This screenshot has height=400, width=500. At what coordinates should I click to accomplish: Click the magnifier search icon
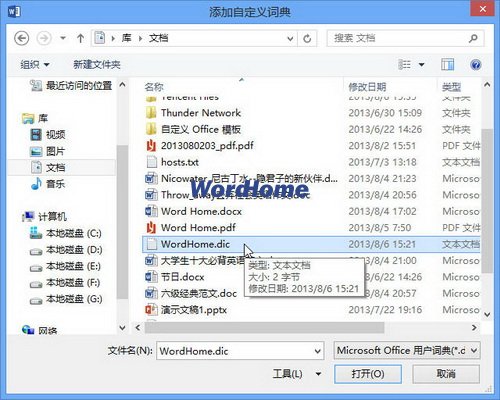tap(473, 39)
